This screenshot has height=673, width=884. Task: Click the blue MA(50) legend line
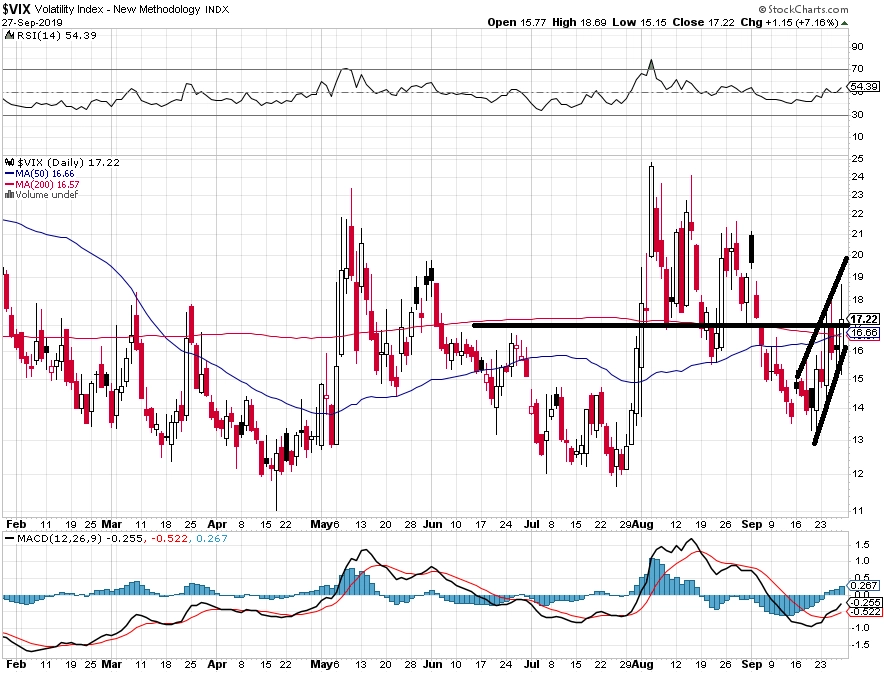click(10, 174)
